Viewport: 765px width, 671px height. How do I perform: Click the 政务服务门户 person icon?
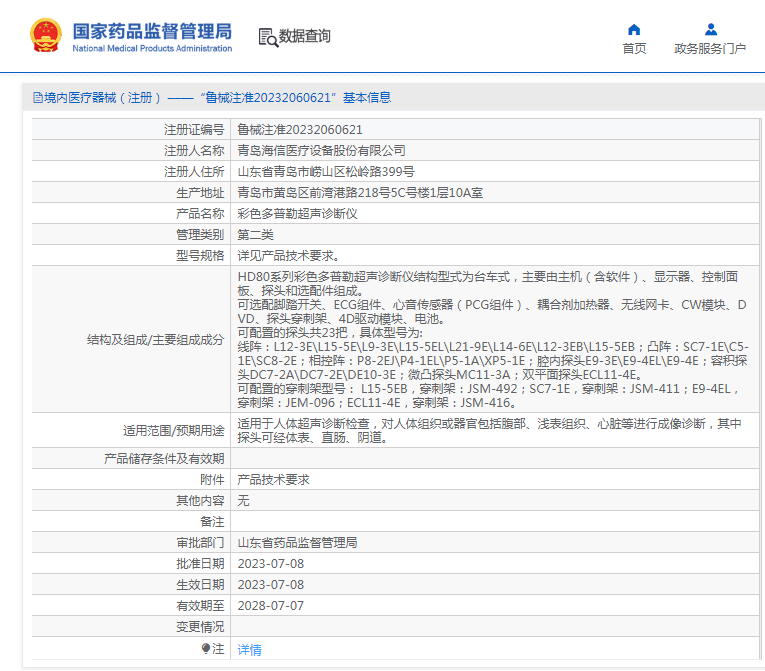(710, 29)
